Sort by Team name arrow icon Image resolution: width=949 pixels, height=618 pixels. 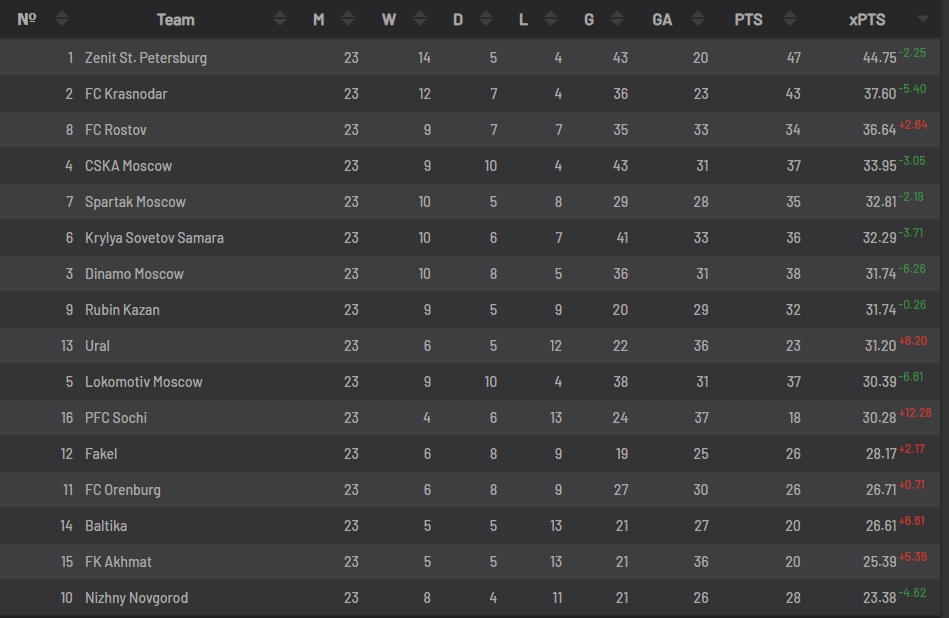point(280,19)
